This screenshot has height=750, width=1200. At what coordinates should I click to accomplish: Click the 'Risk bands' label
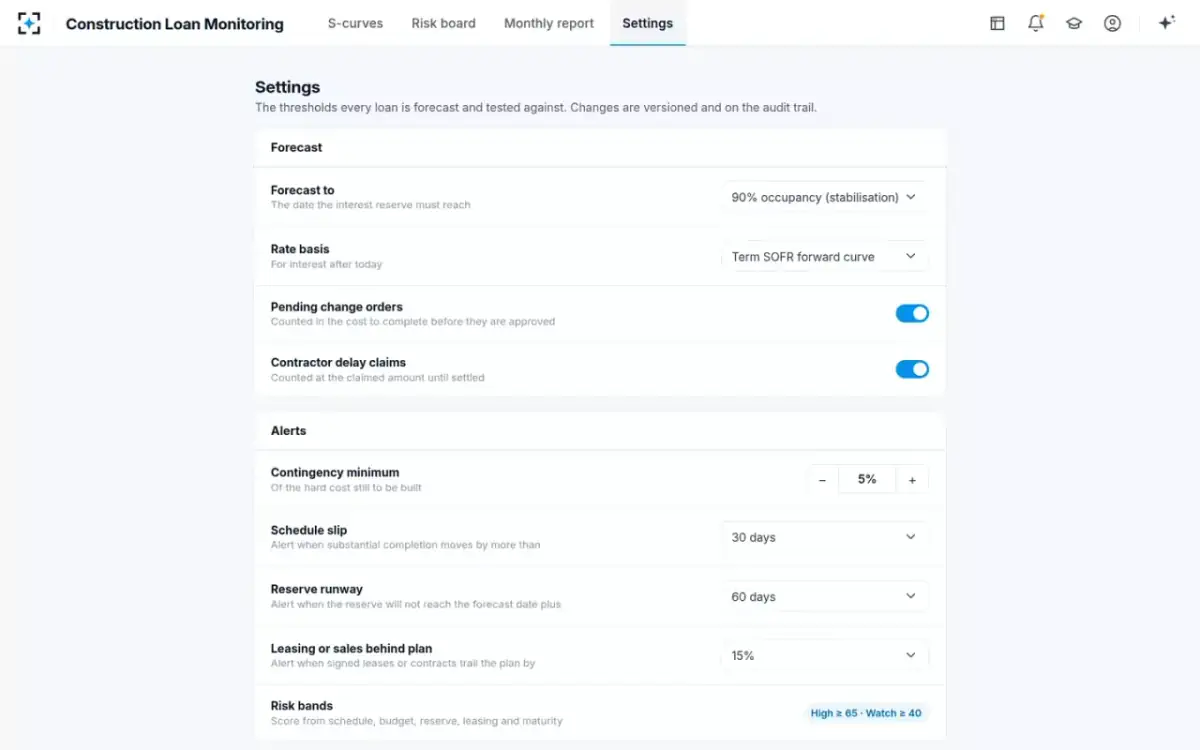coord(302,705)
